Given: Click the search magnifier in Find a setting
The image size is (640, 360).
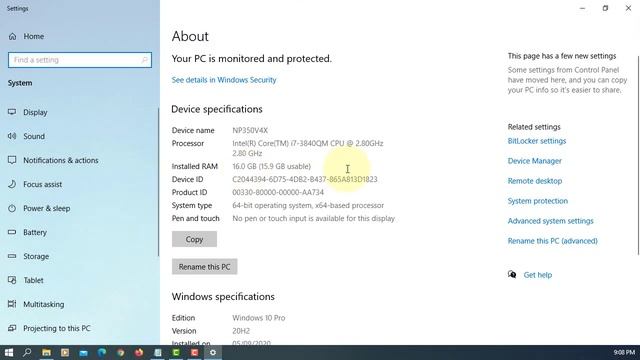Looking at the screenshot, I should 144,60.
